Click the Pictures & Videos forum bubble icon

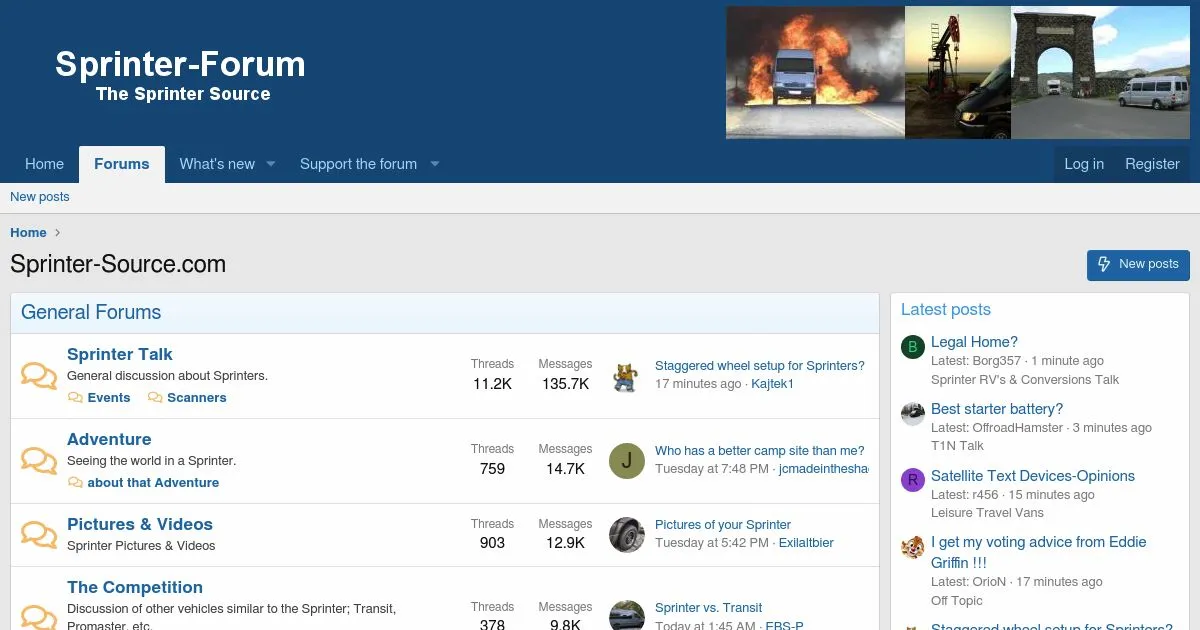point(39,535)
